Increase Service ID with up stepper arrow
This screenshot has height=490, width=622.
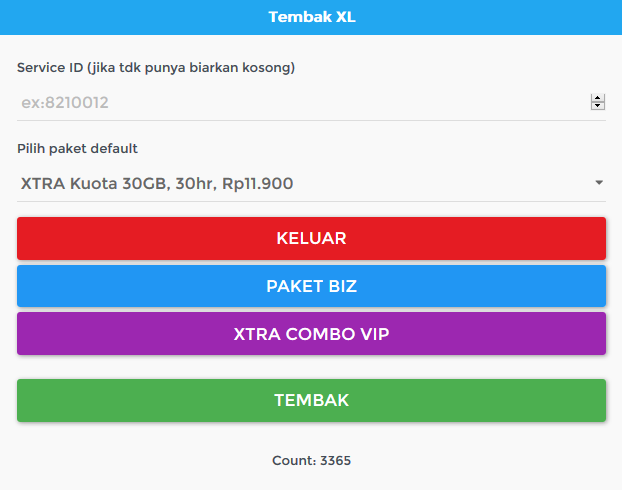(x=598, y=98)
